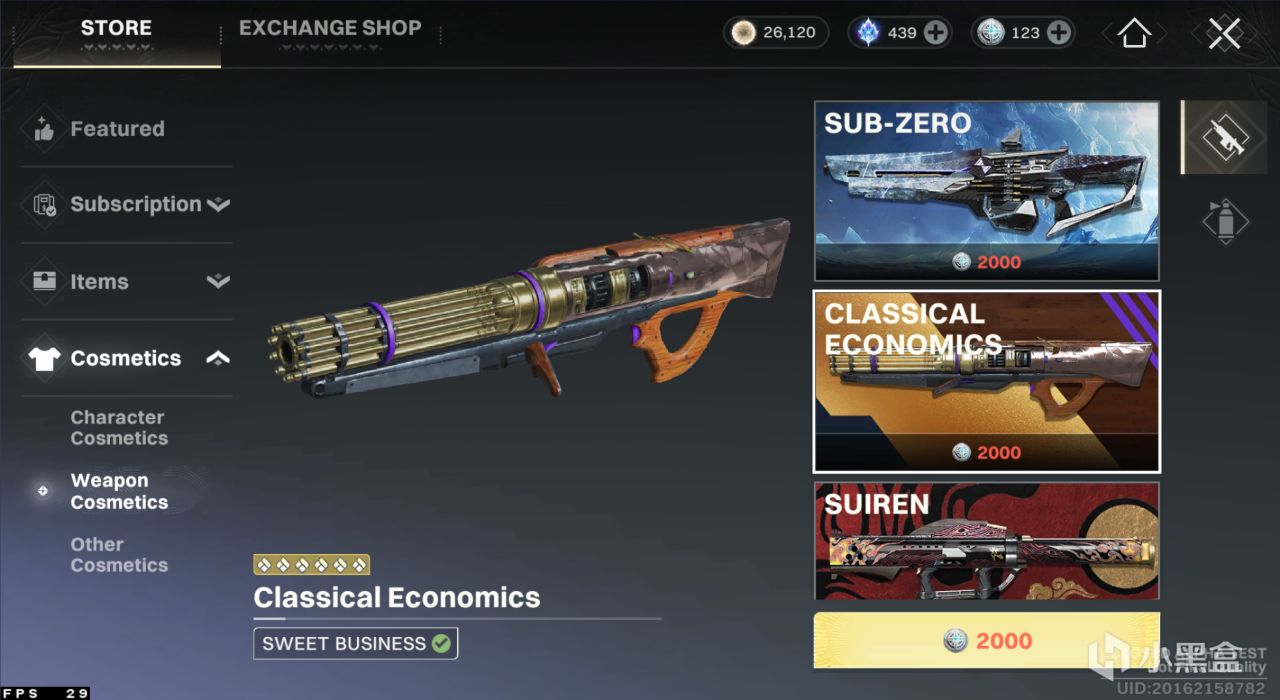
Task: Open Character Cosmetics subcategory
Action: click(x=118, y=428)
